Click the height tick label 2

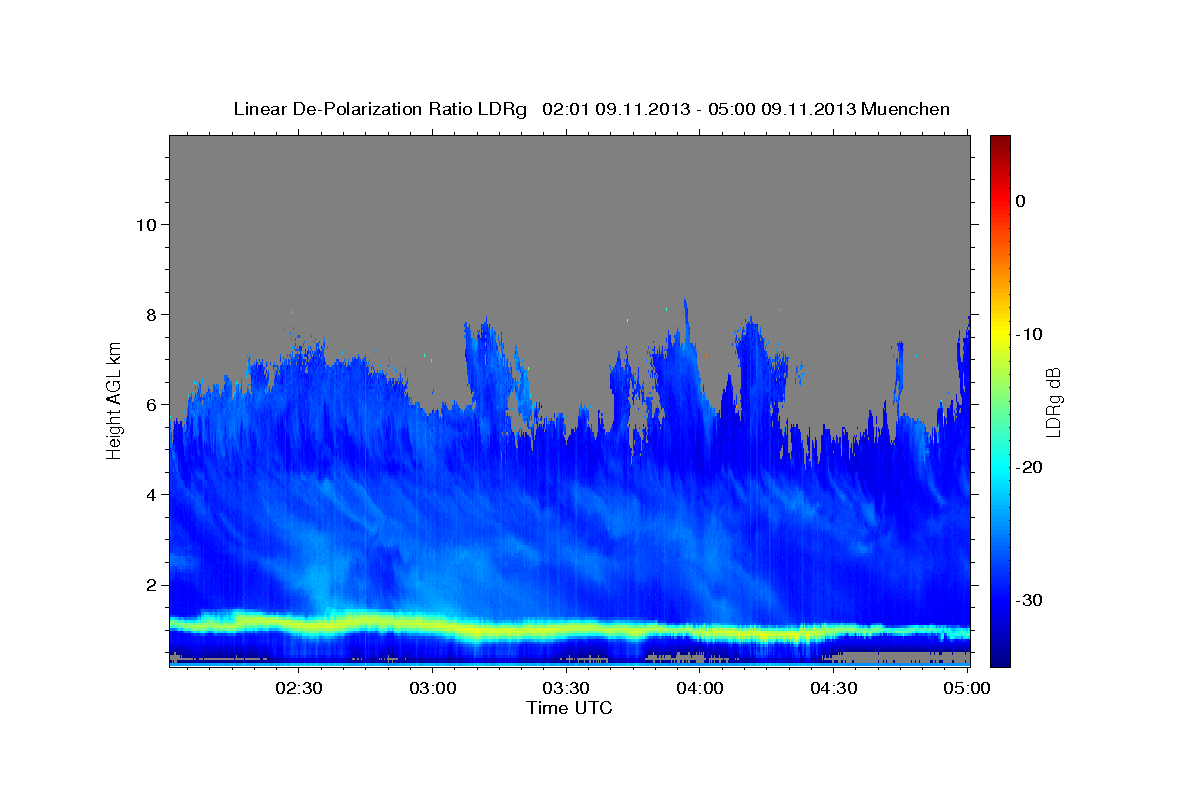click(149, 584)
